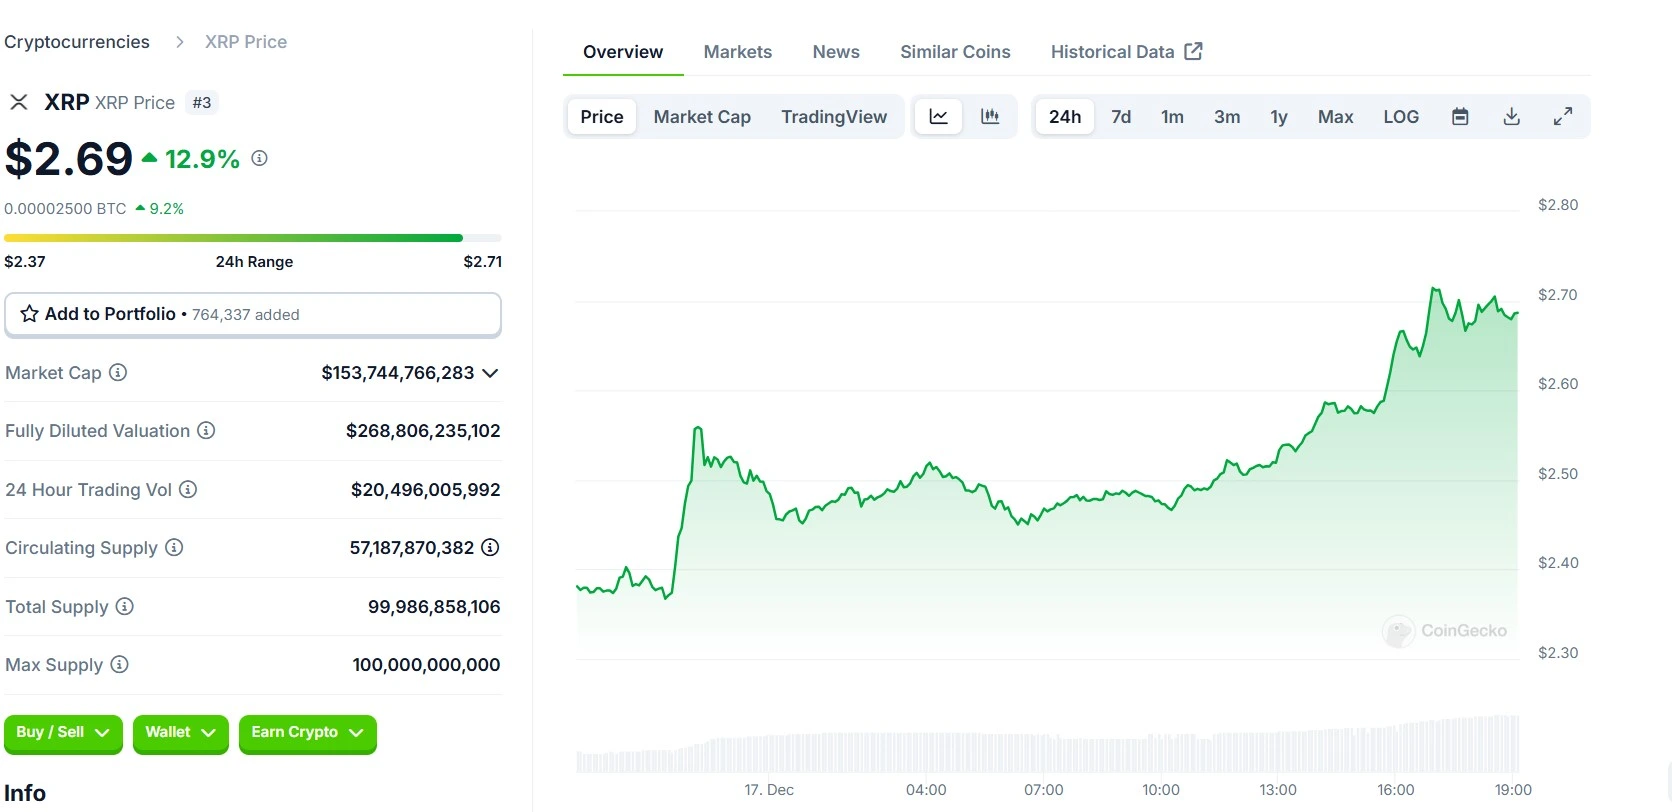Screen dimensions: 1672x812
Task: Download chart data icon
Action: point(1512,117)
